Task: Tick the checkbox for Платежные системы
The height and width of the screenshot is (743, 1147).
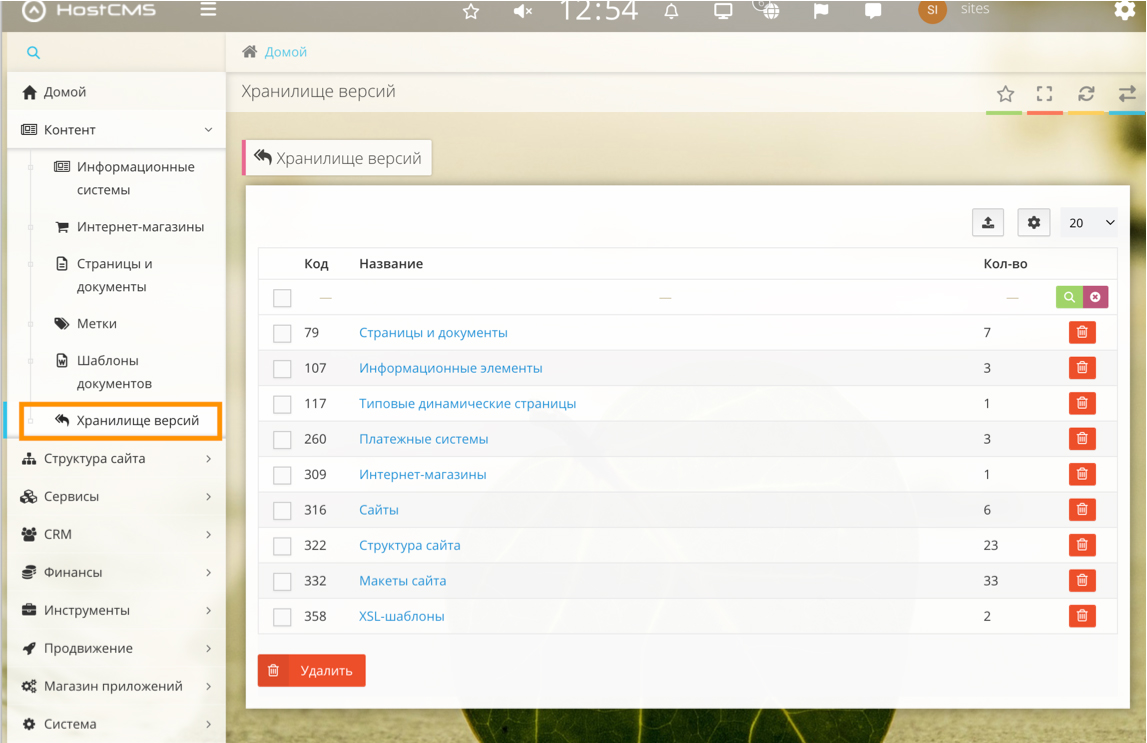Action: tap(282, 440)
